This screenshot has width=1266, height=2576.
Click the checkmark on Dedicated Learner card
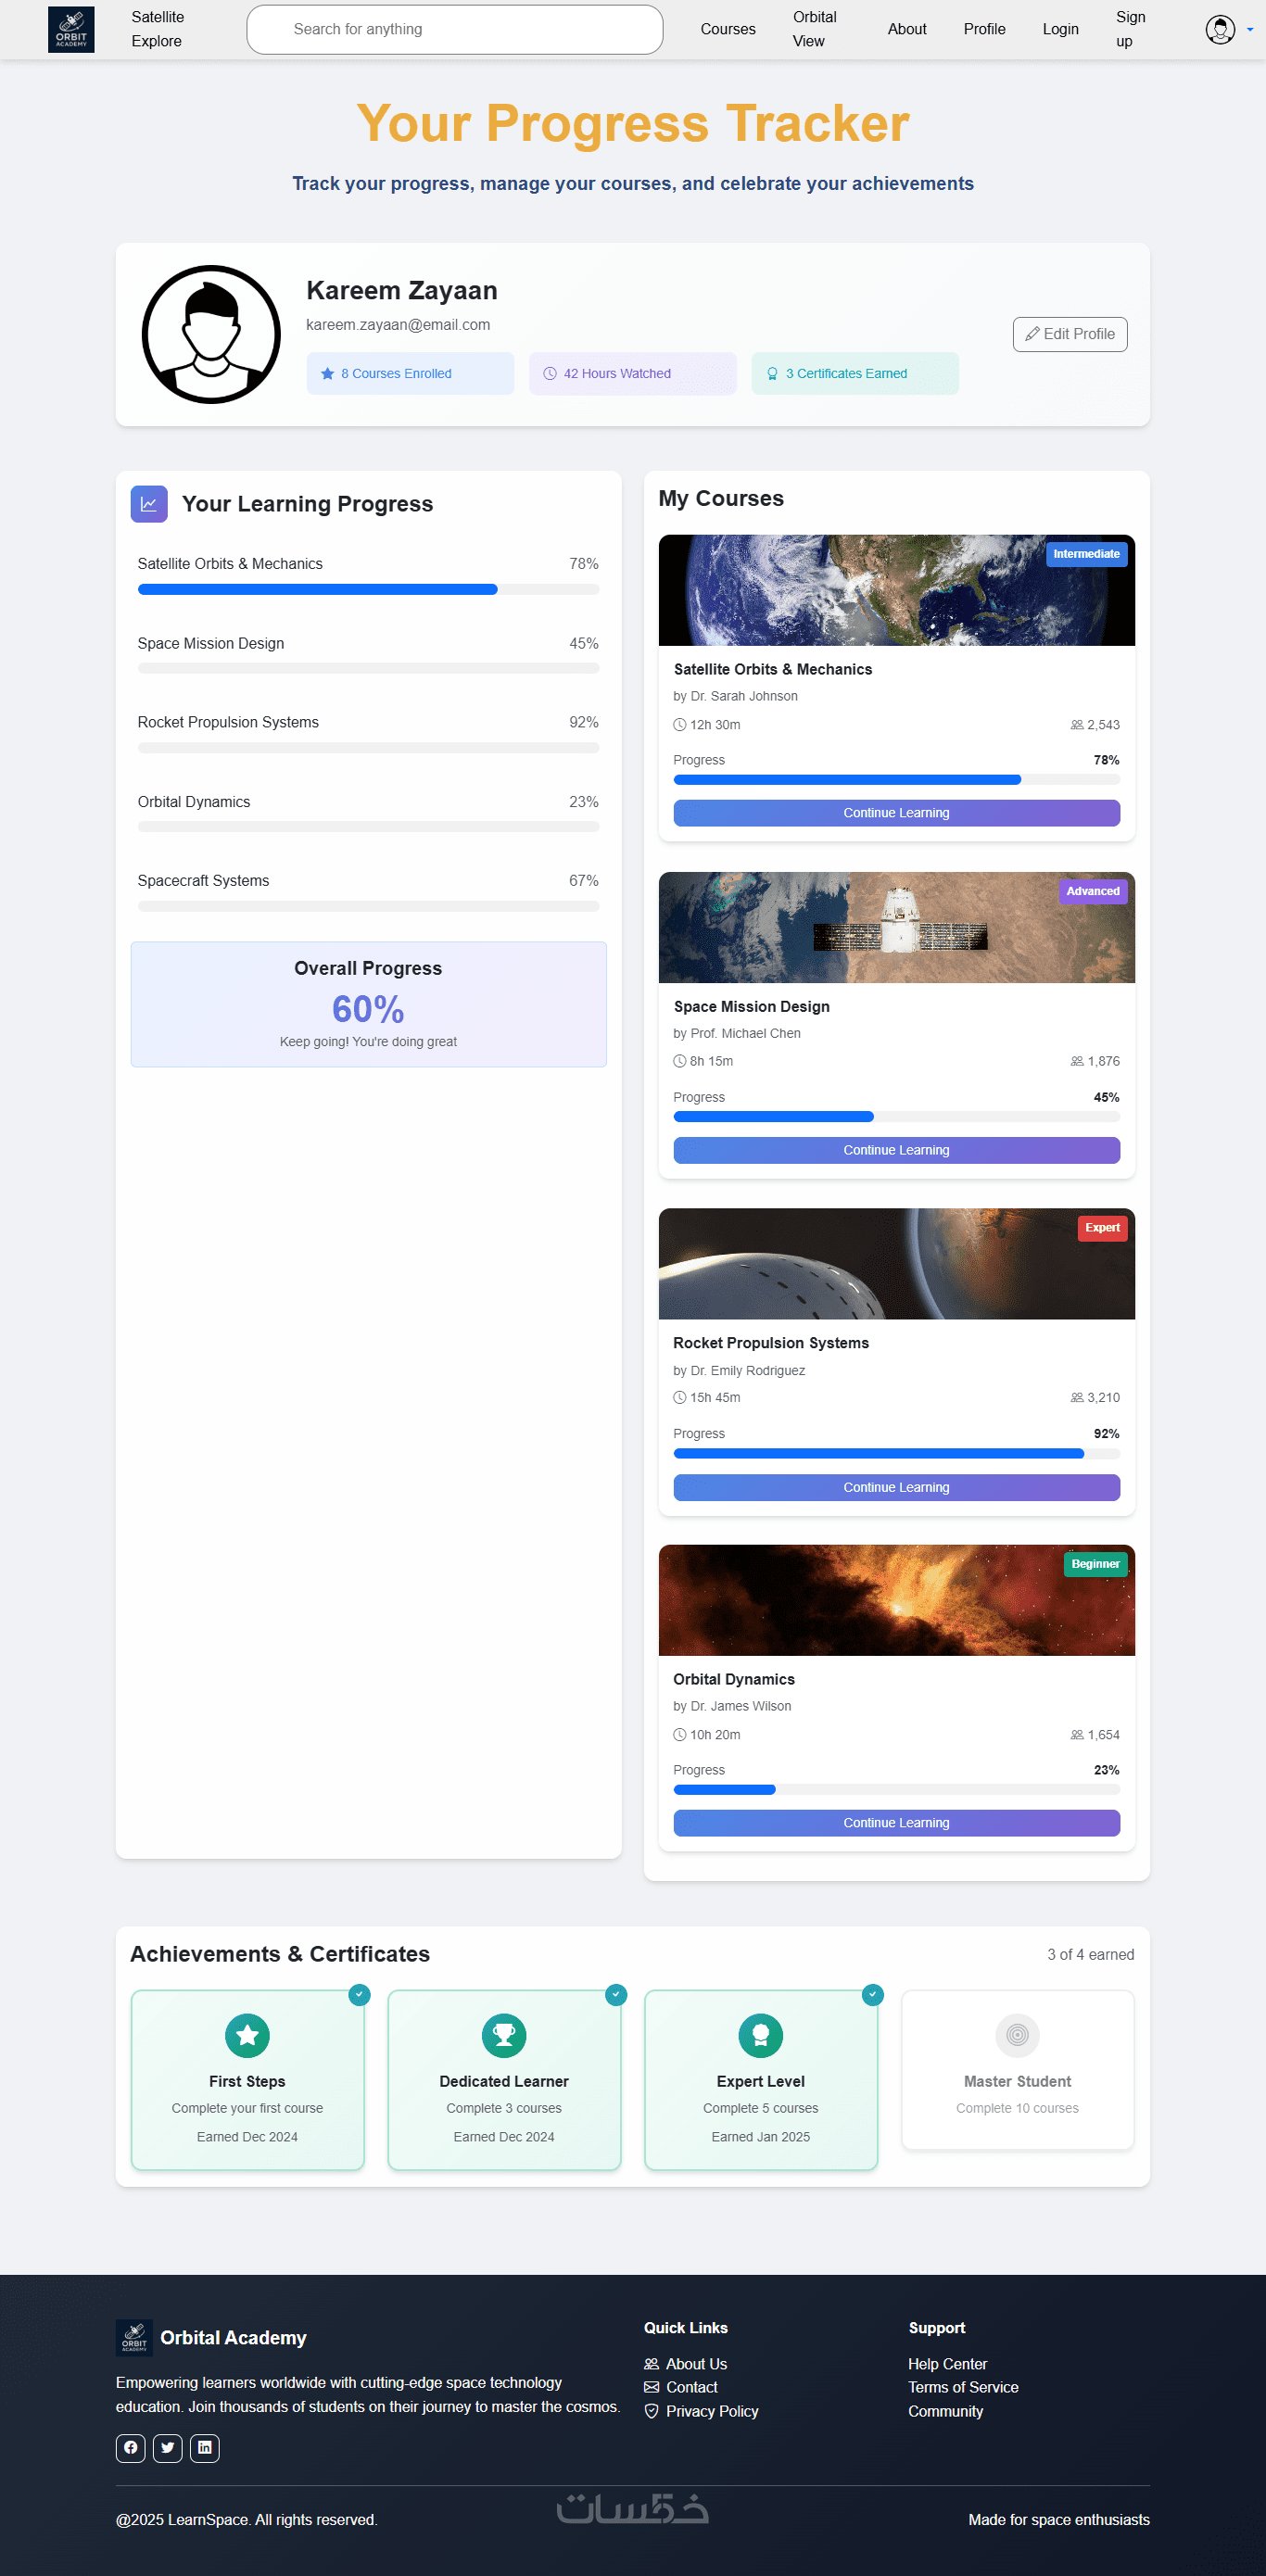pos(616,1994)
